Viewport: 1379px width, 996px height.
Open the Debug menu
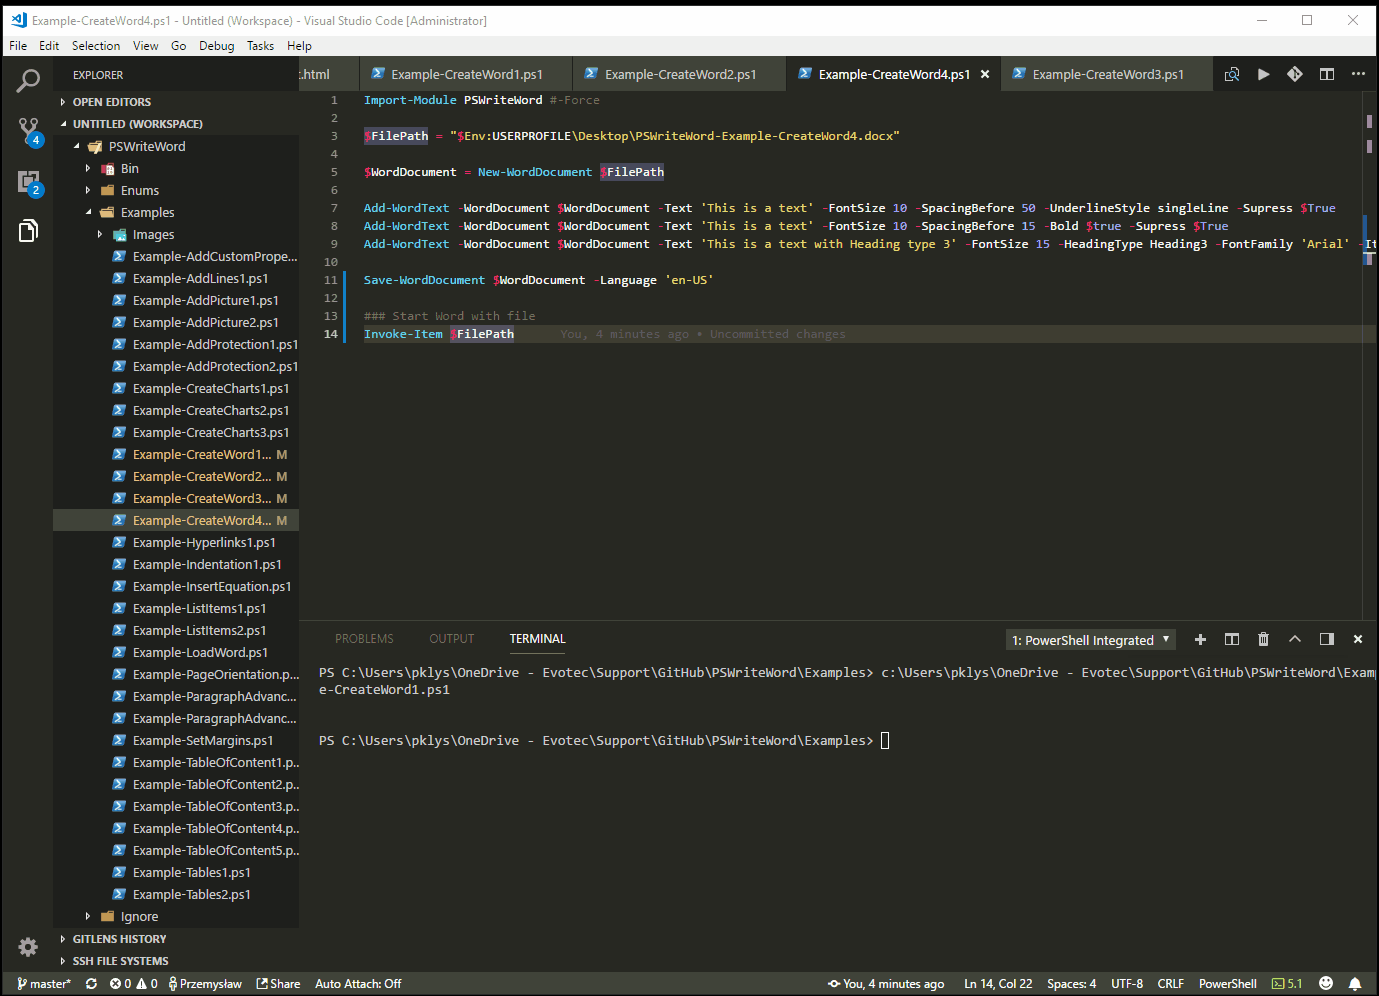tap(216, 46)
